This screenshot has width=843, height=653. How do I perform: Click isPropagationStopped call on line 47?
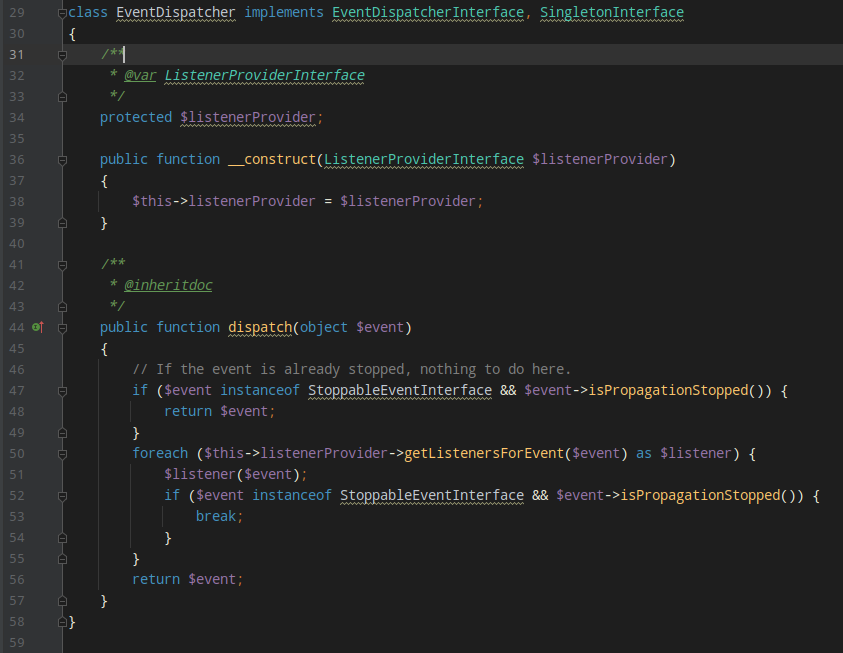tap(668, 390)
